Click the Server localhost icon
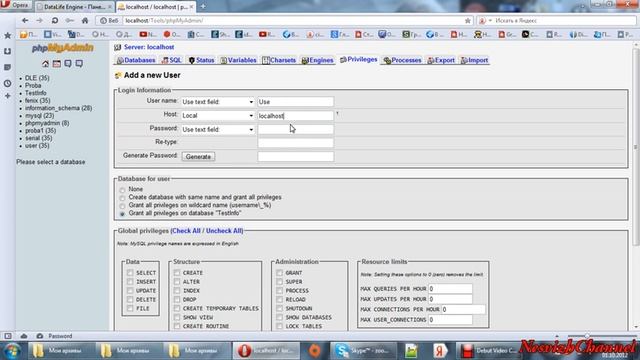This screenshot has width=640, height=360. tap(118, 47)
